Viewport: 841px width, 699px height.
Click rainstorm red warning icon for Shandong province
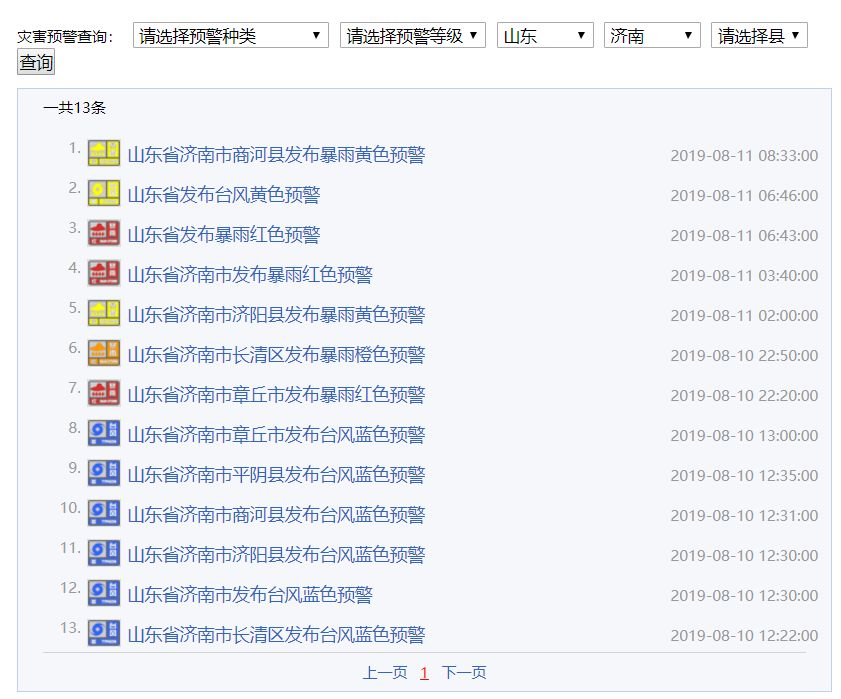point(104,233)
